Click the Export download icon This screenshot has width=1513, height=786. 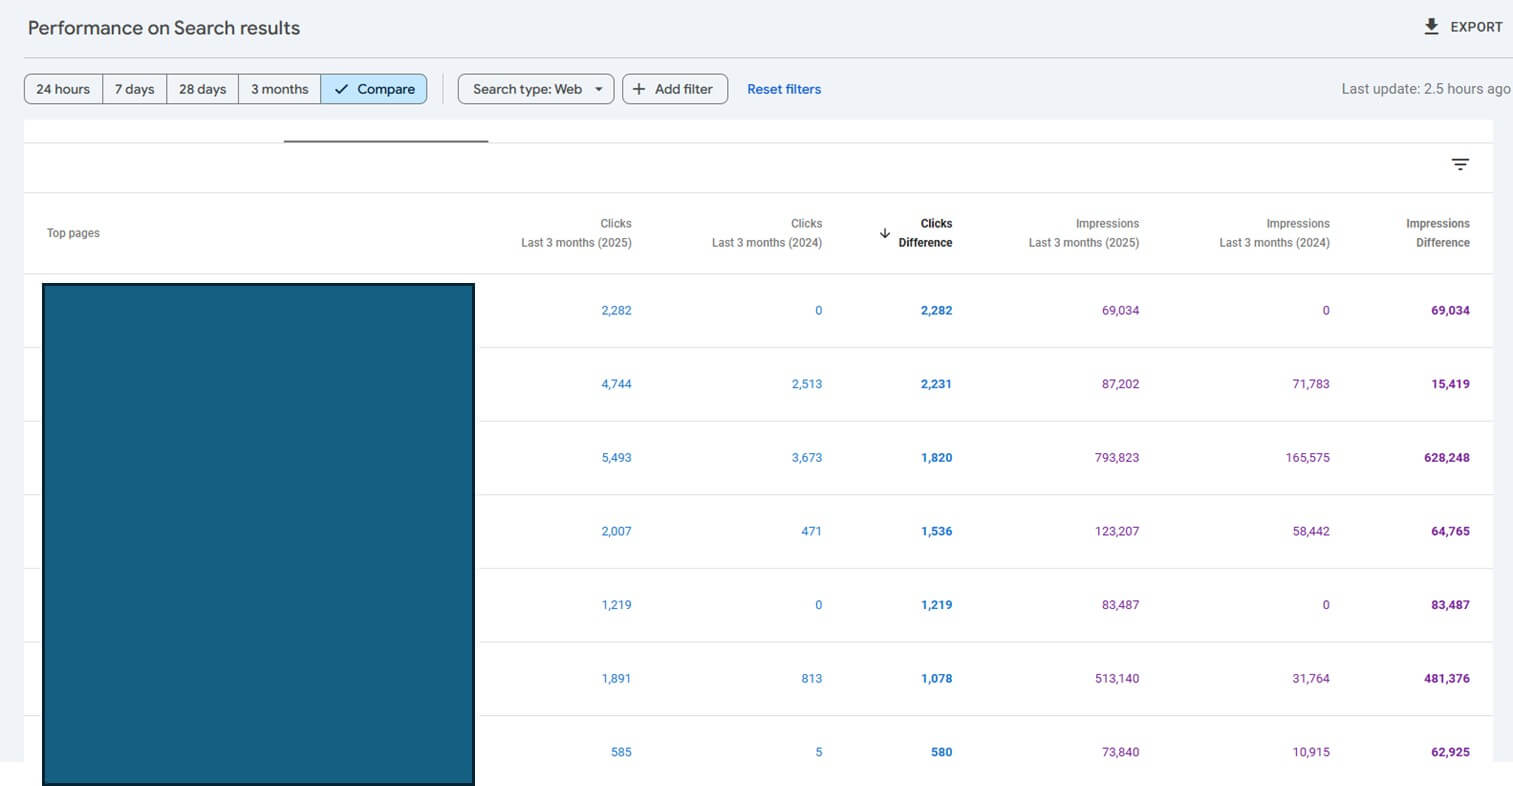[x=1431, y=27]
